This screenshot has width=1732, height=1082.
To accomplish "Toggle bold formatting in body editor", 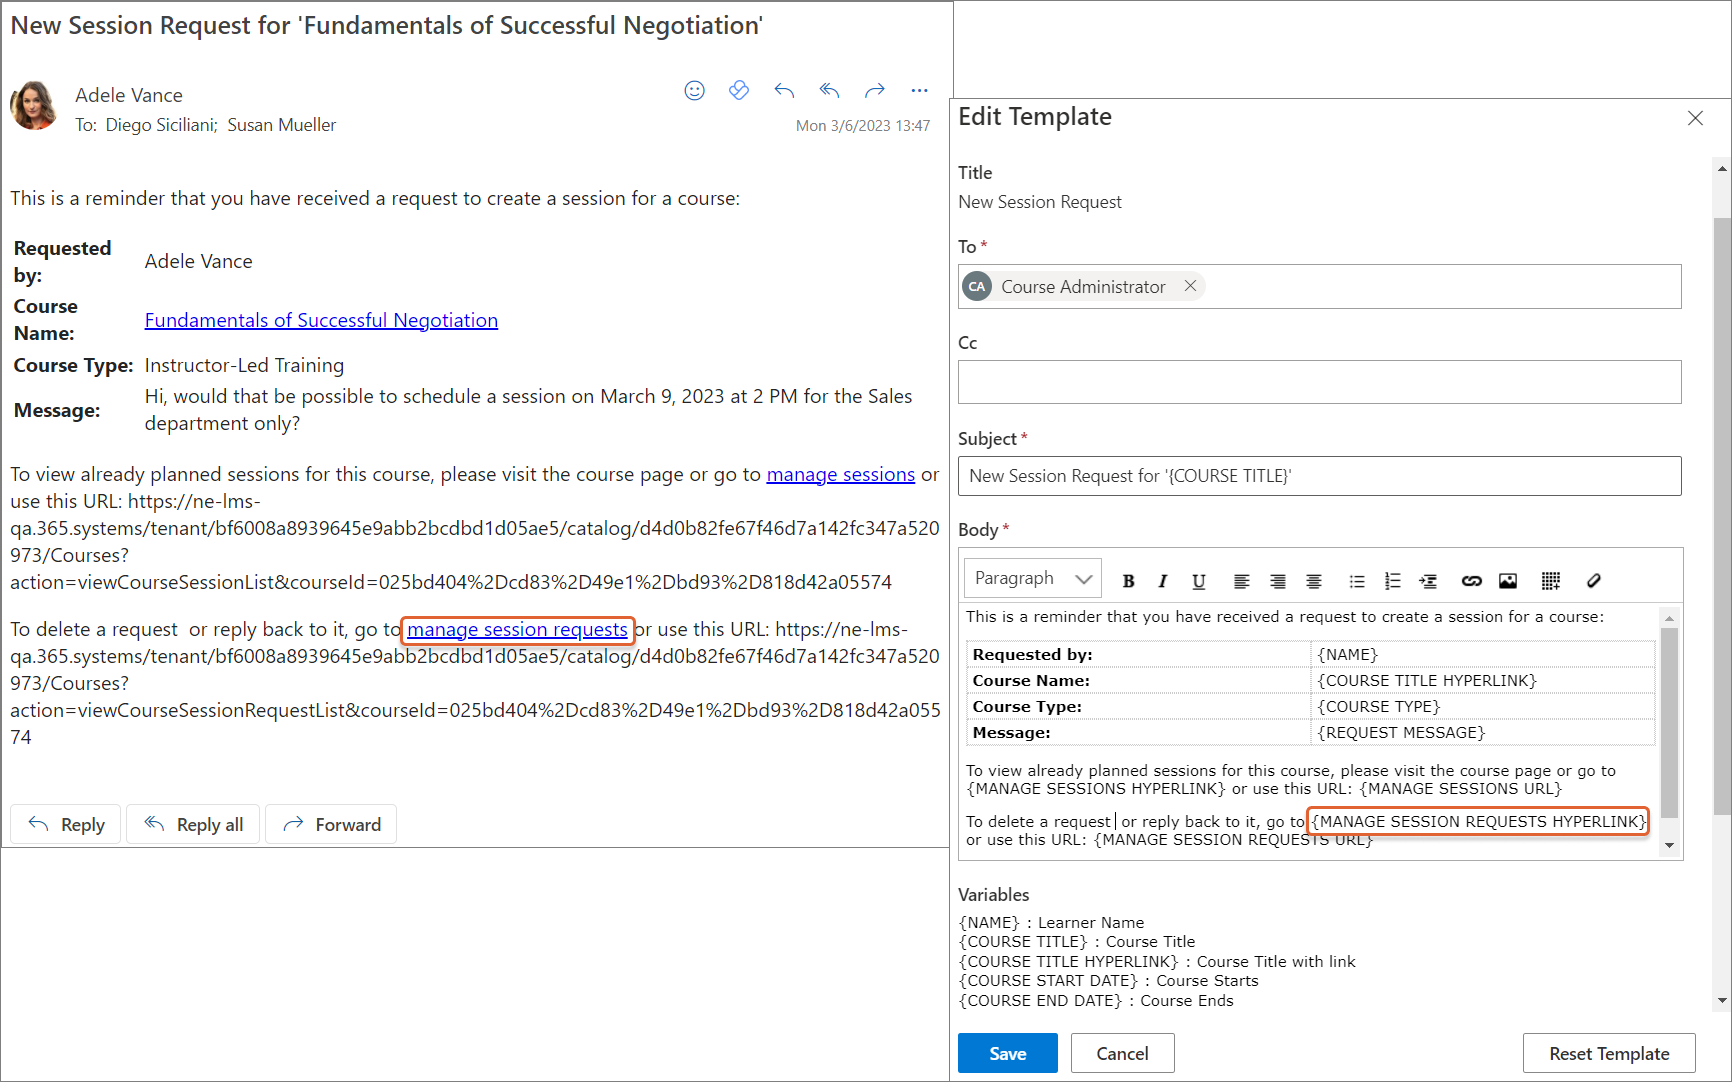I will [1128, 581].
